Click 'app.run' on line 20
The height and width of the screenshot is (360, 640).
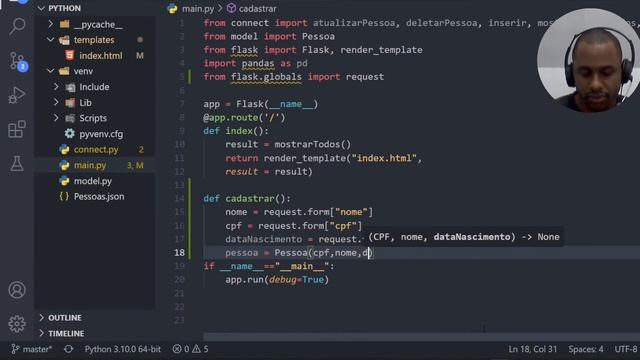[x=244, y=280]
